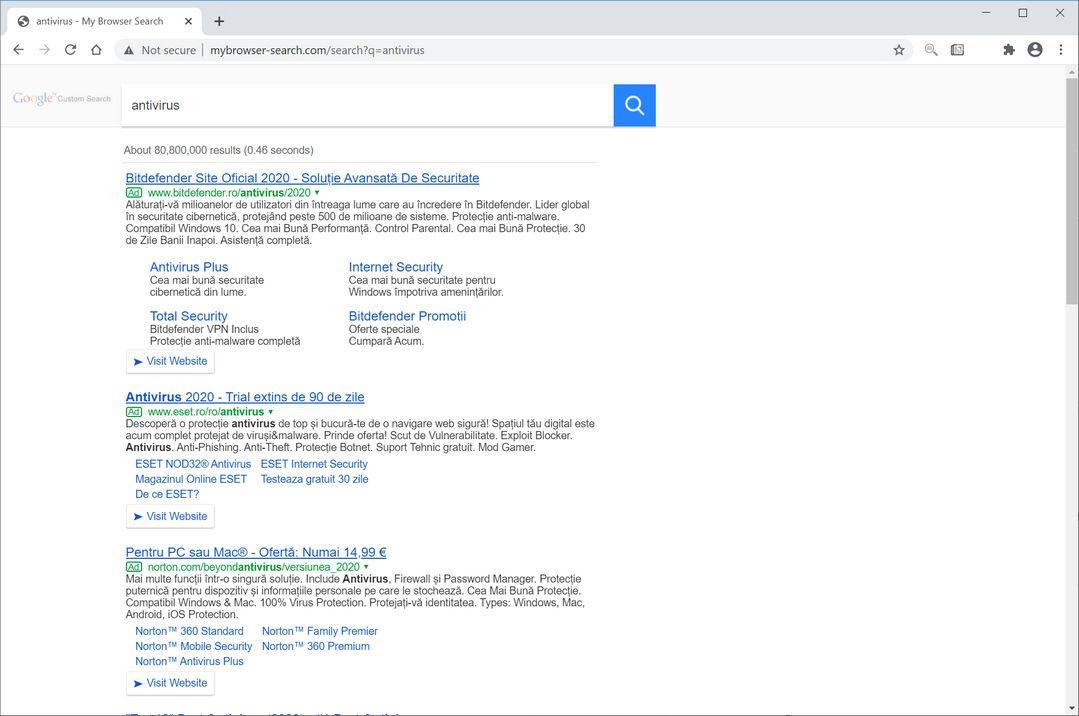Select the 'antivirus - My Browser Search' tab
Screen dimensions: 1079x716
click(100, 21)
